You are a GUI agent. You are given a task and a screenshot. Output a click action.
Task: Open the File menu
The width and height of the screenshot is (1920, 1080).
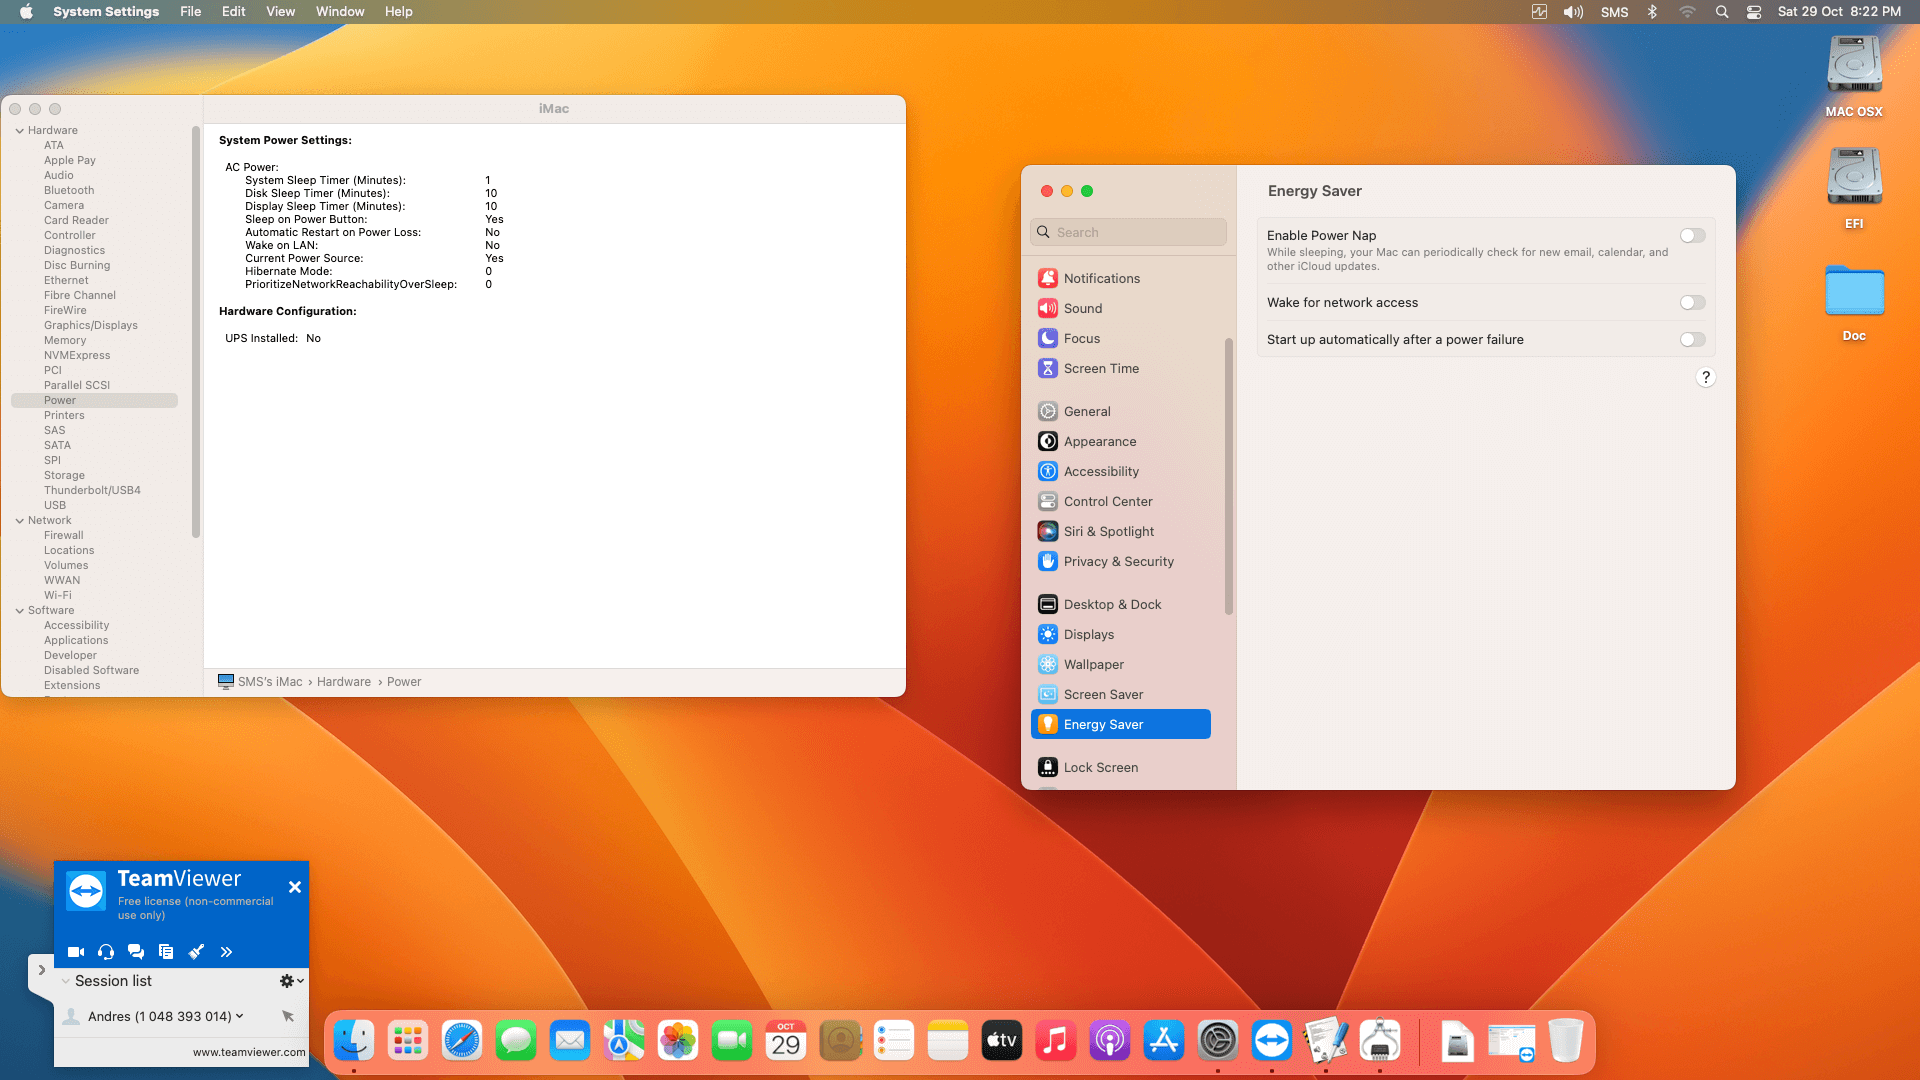(191, 12)
